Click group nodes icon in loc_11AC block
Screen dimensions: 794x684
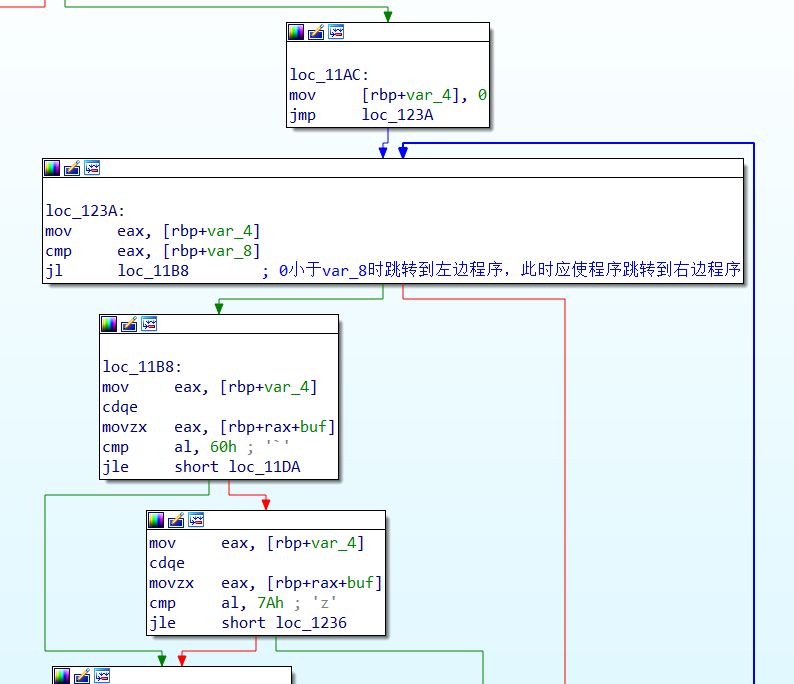[x=336, y=32]
